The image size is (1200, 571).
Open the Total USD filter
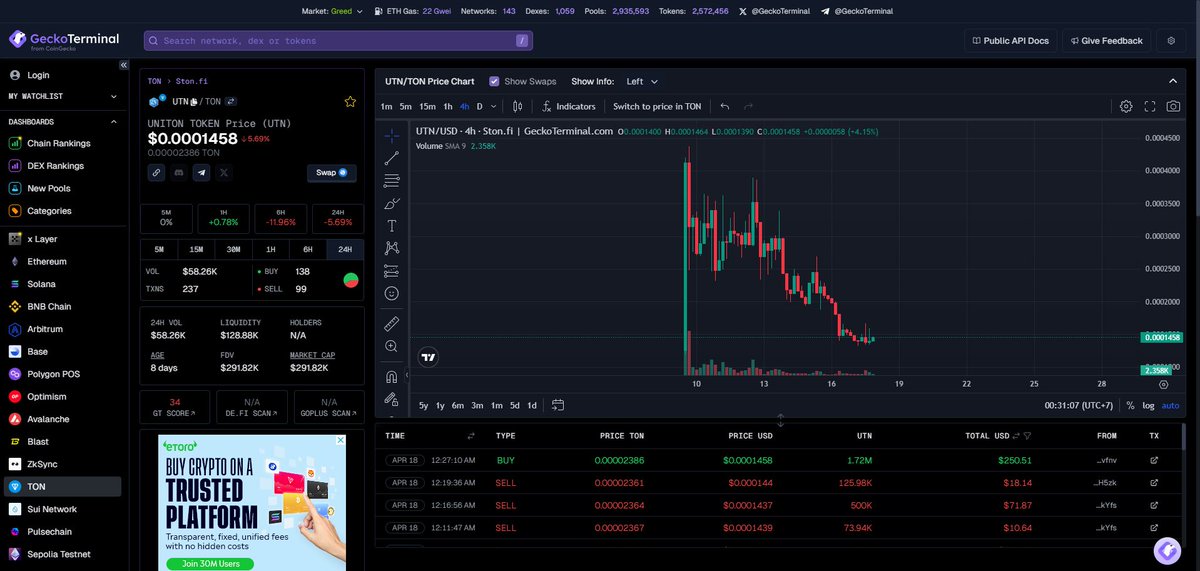click(x=1027, y=436)
